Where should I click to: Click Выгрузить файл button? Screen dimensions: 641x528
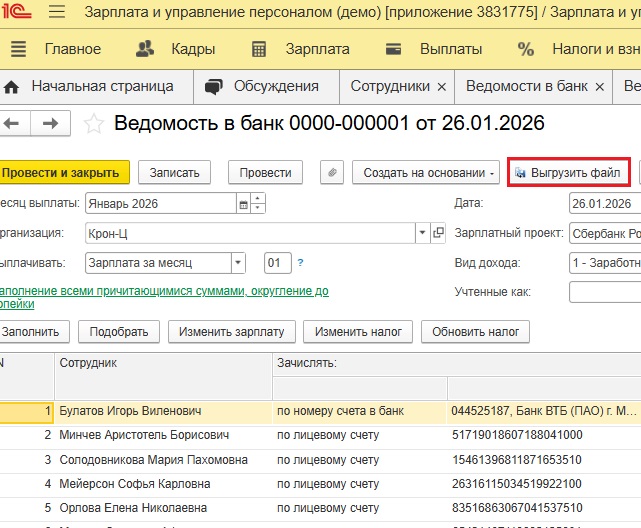pyautogui.click(x=569, y=172)
